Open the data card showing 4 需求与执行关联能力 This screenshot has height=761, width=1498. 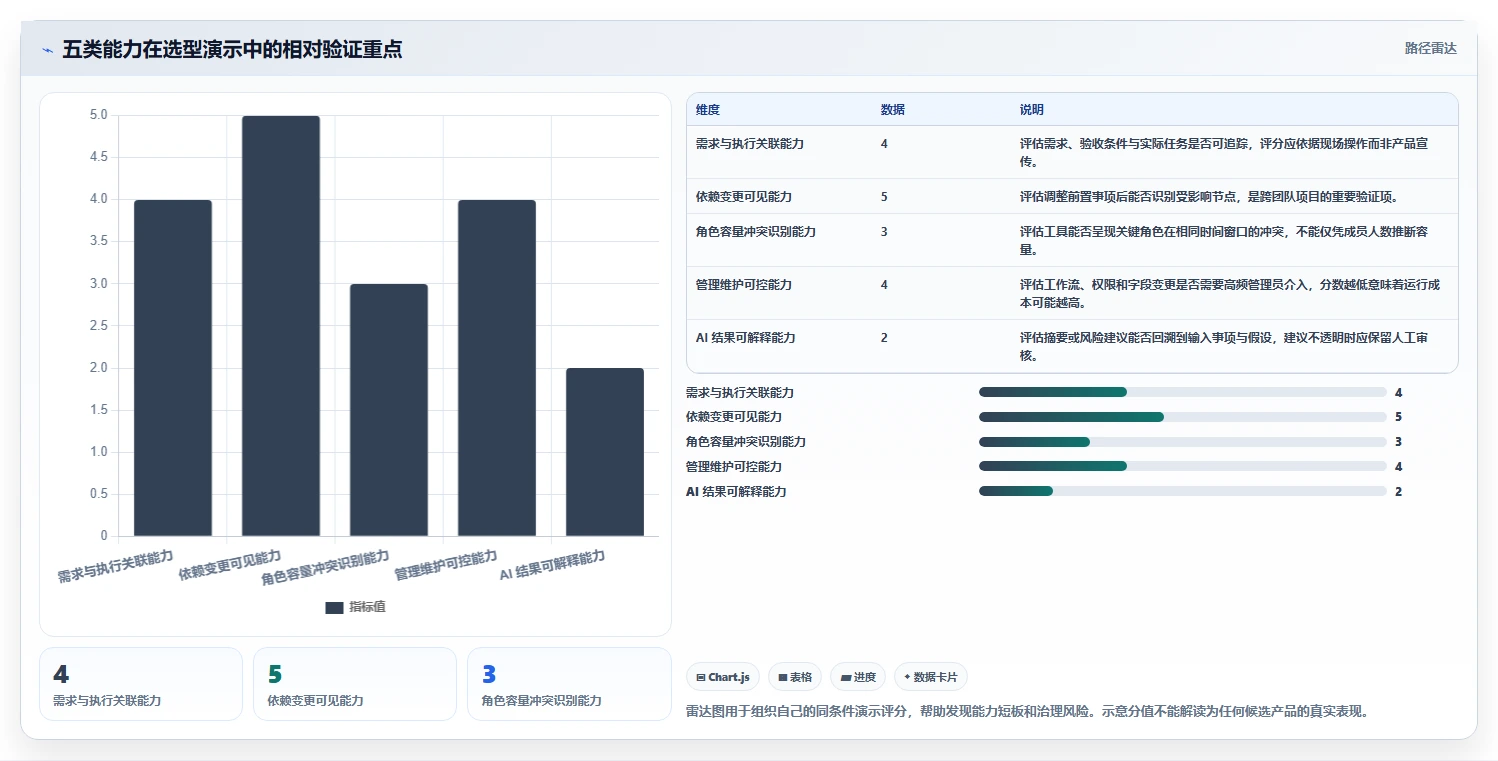click(141, 684)
